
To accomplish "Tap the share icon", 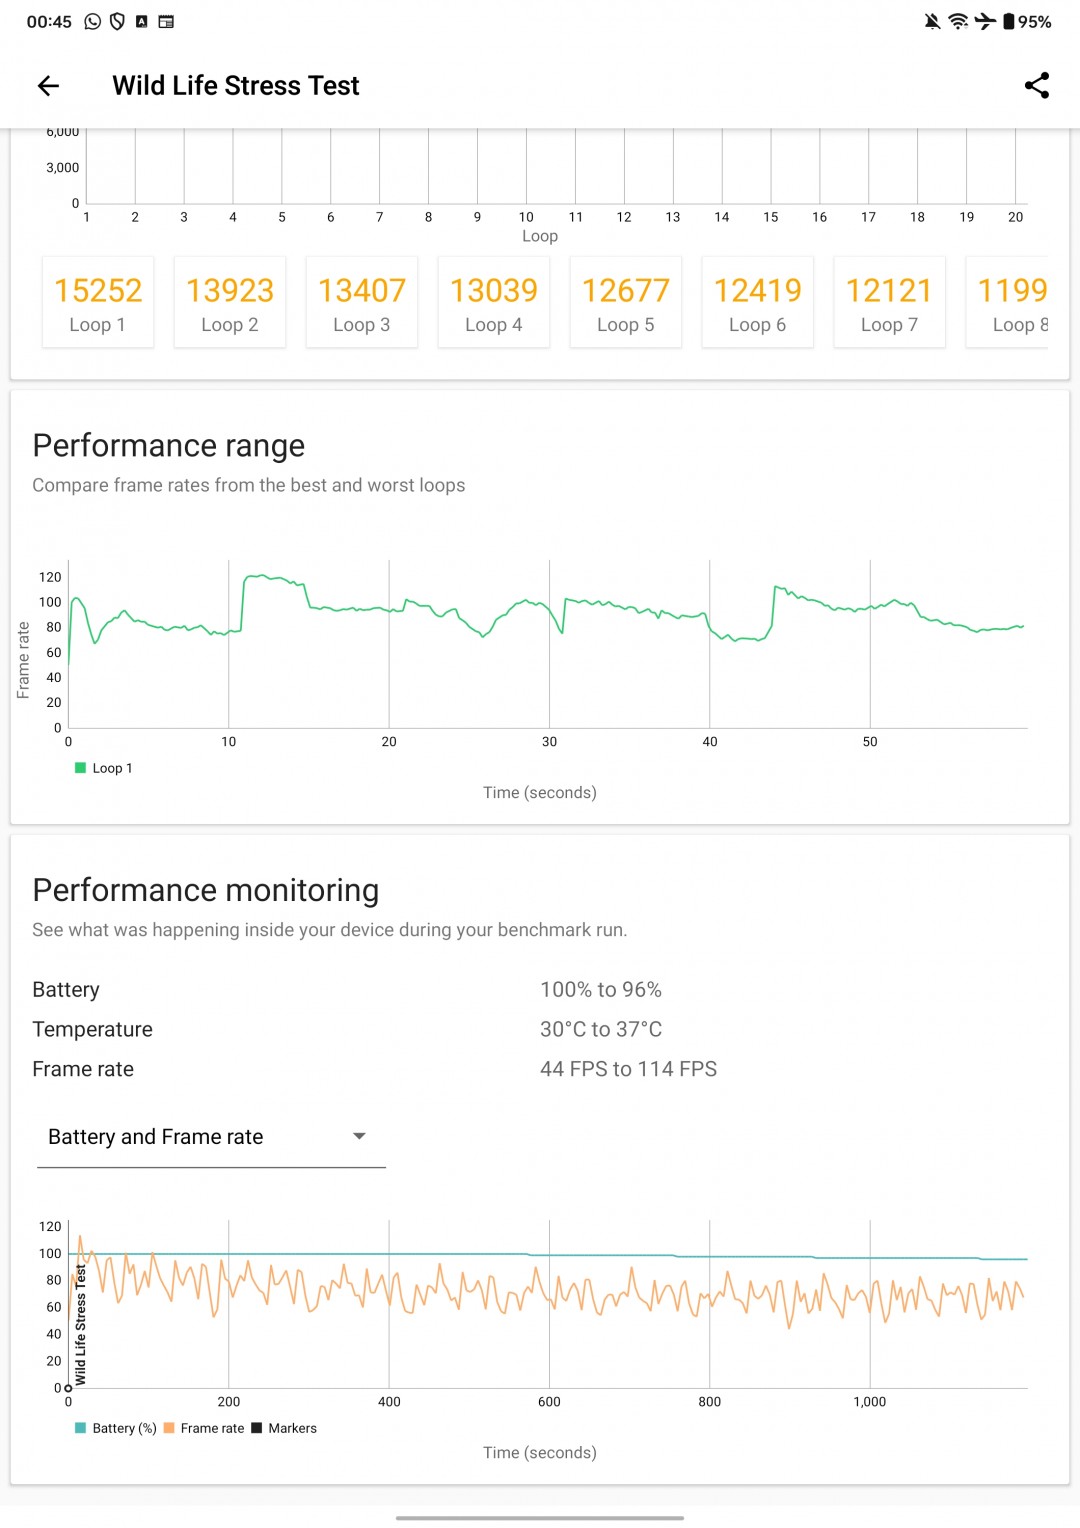I will [1037, 86].
